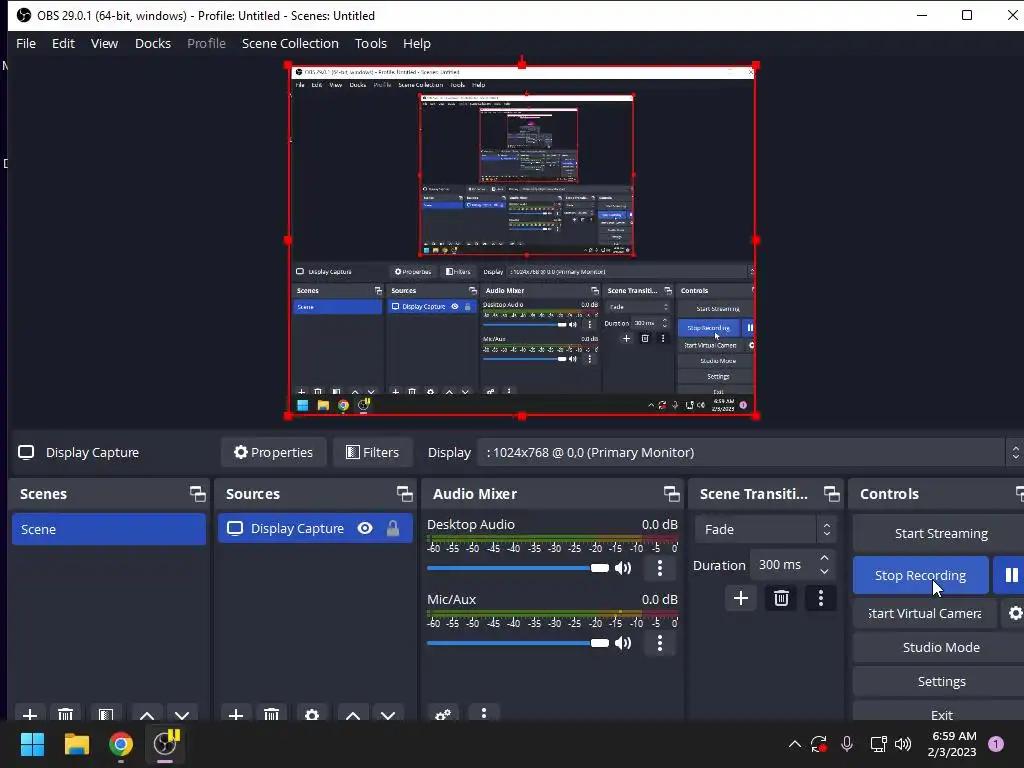The image size is (1024, 768).
Task: Open source Properties button
Action: [273, 452]
